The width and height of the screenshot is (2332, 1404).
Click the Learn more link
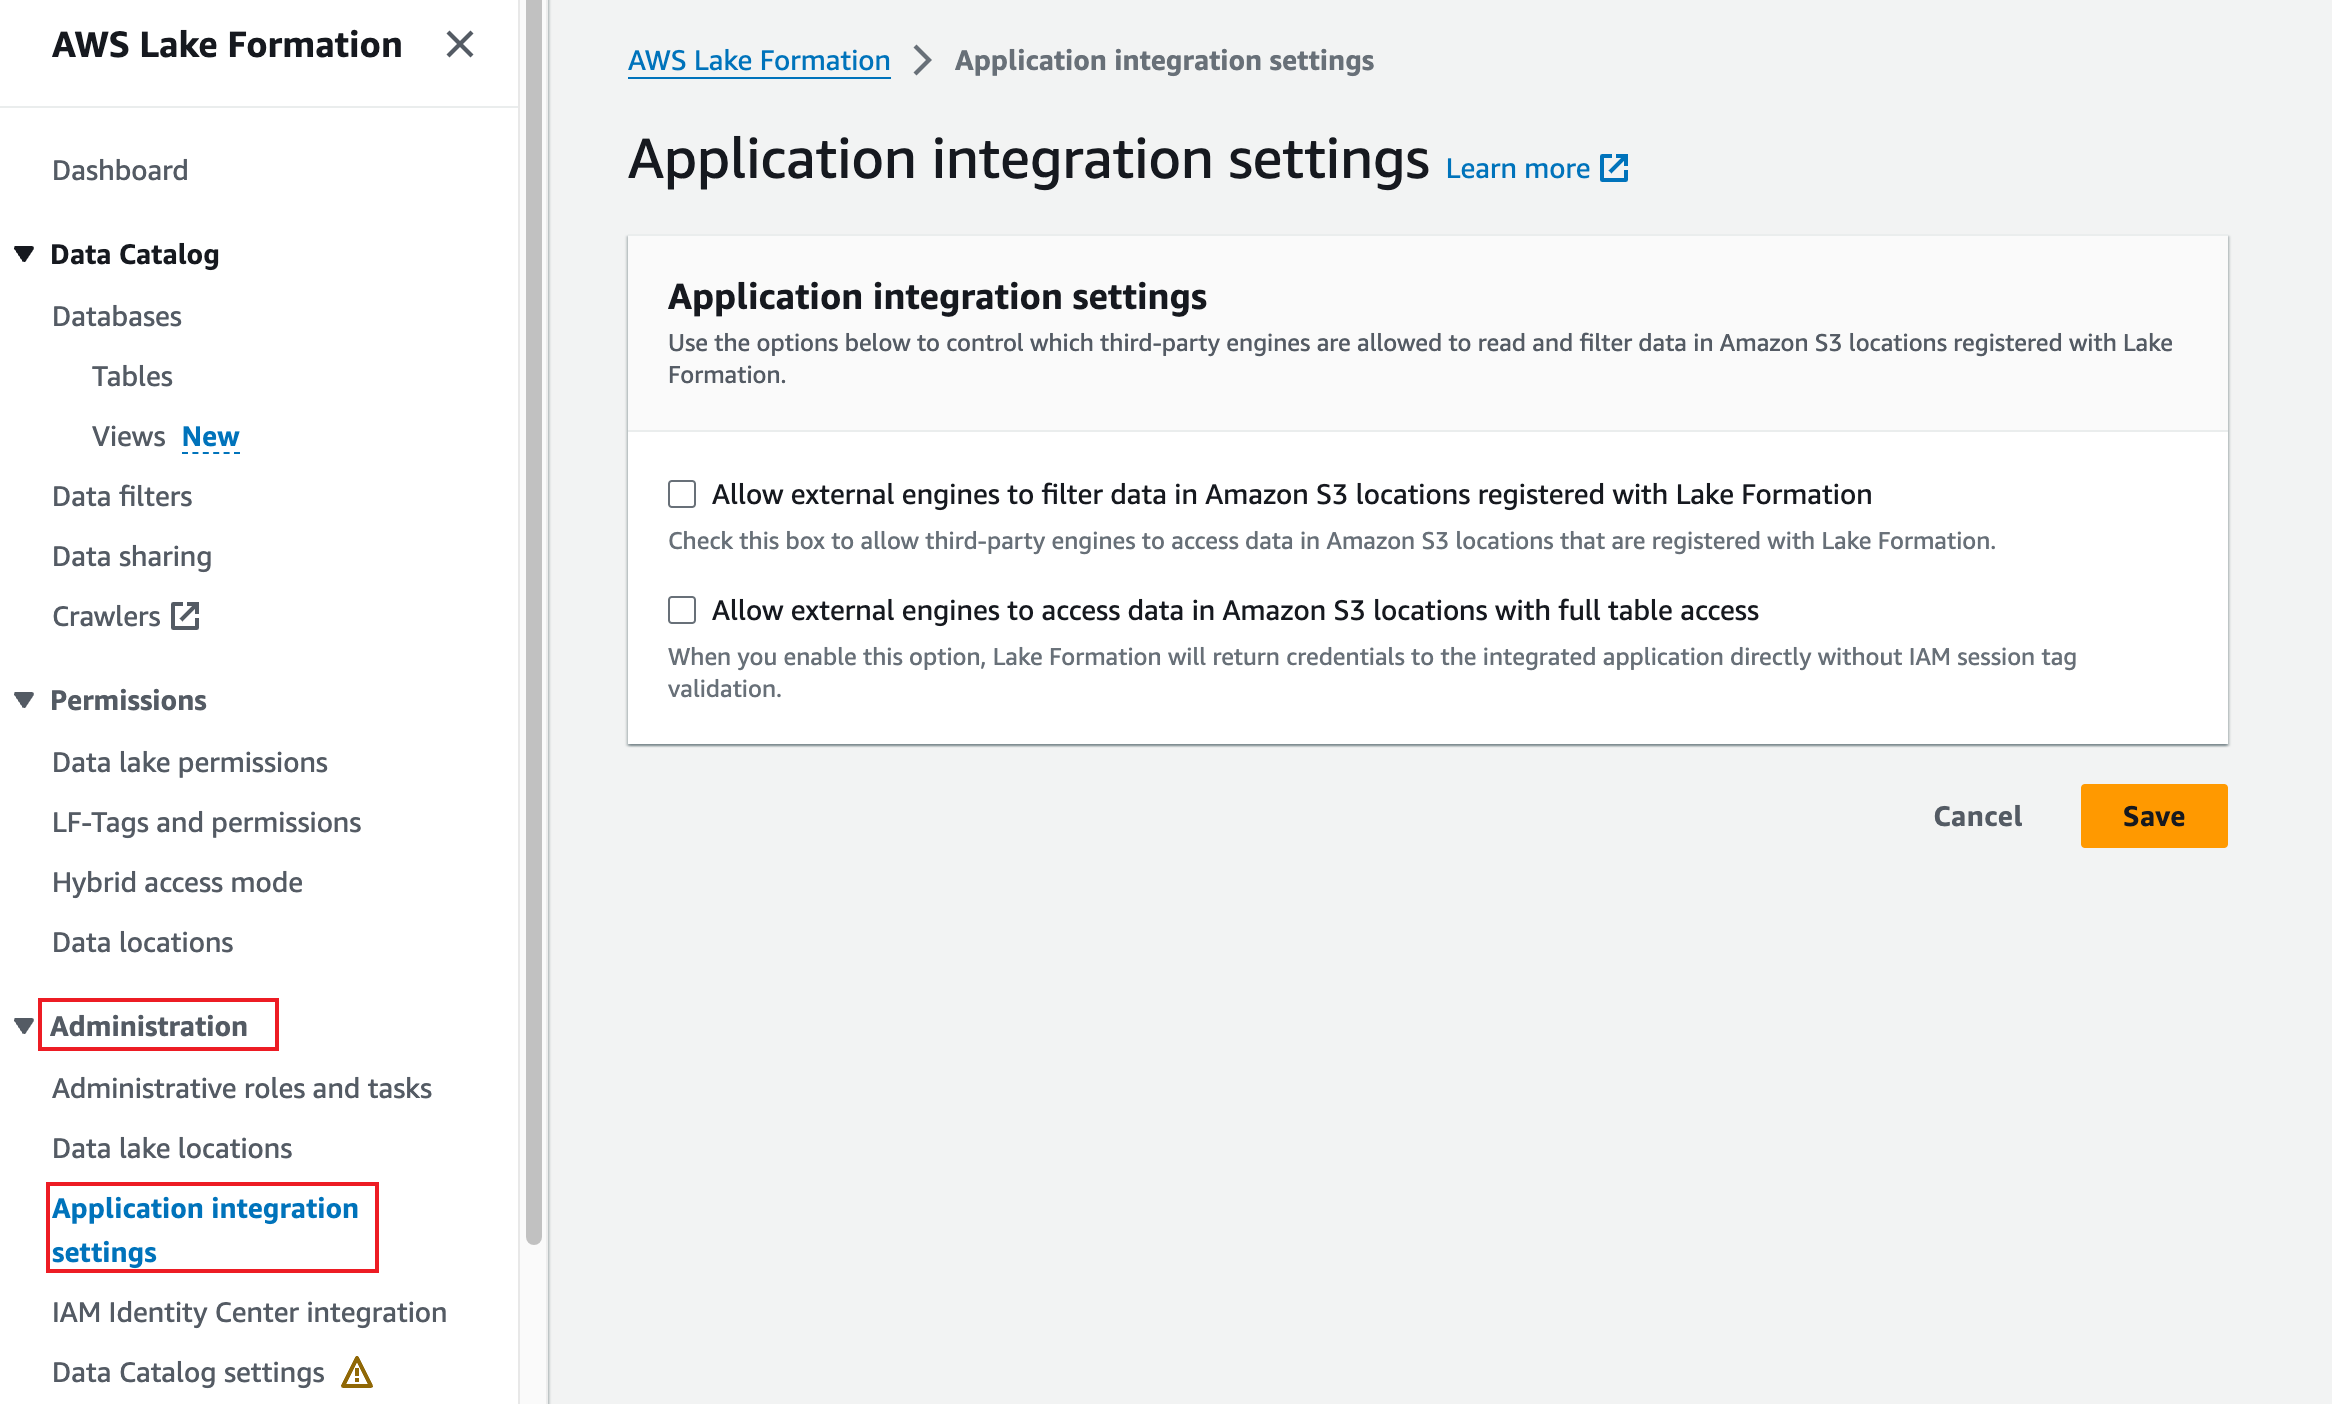coord(1518,168)
